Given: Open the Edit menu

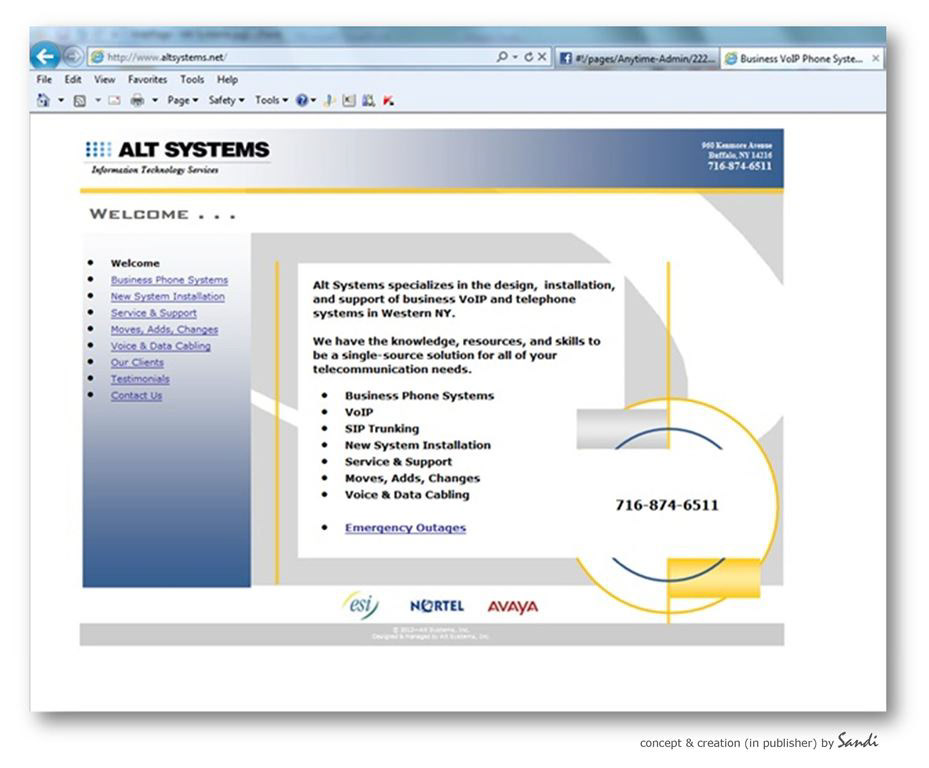Looking at the screenshot, I should 73,79.
